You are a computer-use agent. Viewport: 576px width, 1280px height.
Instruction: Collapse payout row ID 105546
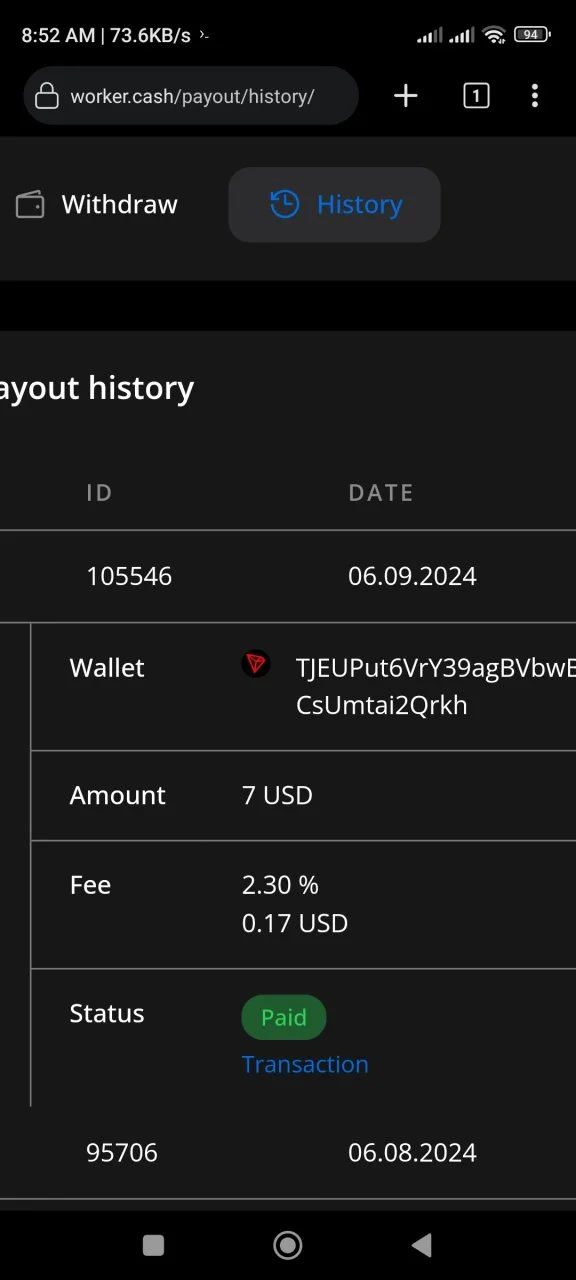(x=288, y=576)
